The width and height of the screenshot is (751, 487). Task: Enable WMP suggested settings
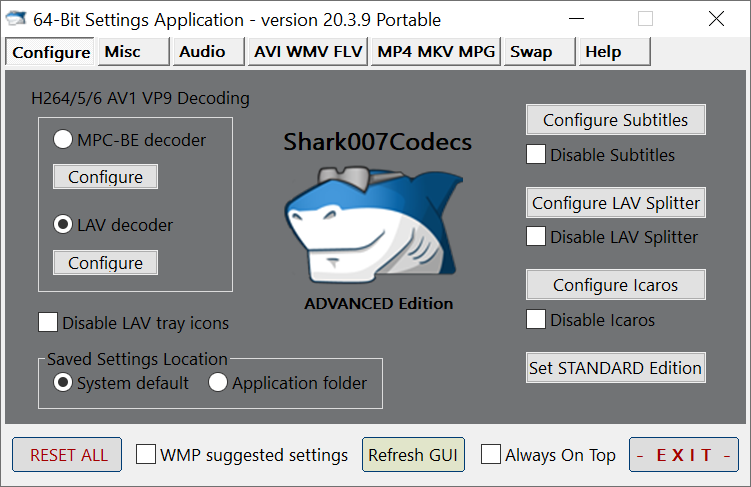[146, 455]
